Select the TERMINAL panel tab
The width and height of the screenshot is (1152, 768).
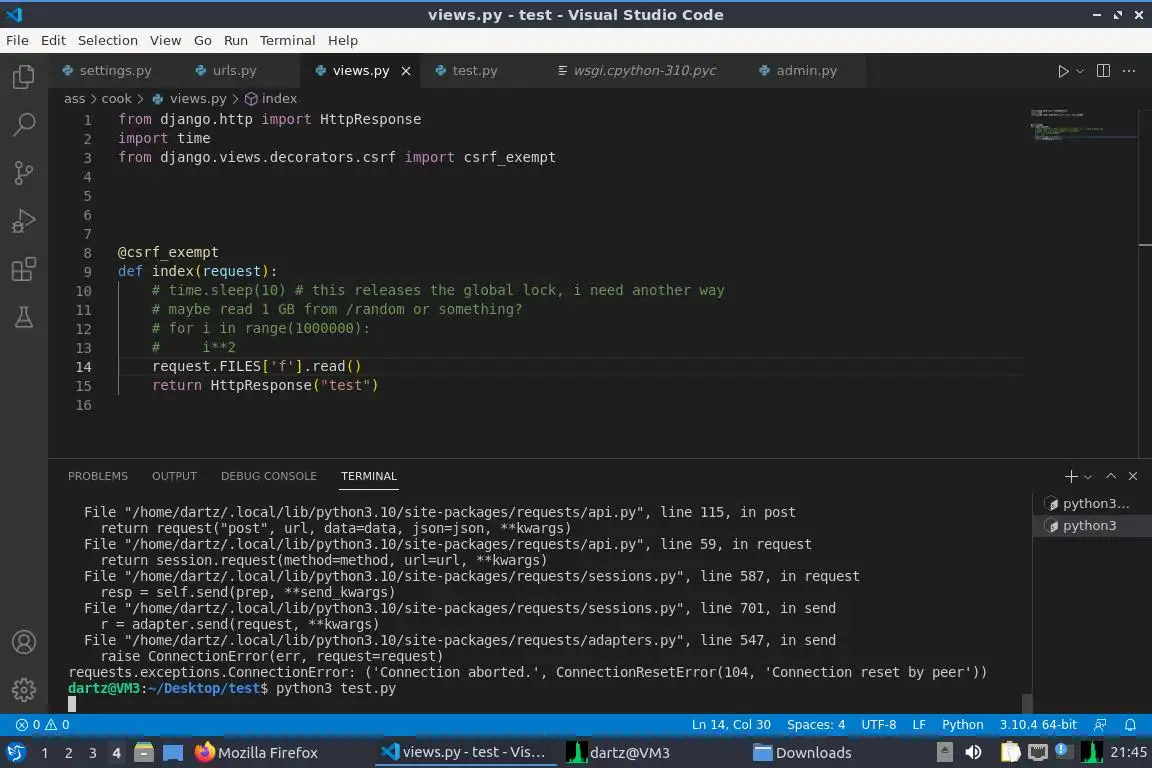[369, 476]
